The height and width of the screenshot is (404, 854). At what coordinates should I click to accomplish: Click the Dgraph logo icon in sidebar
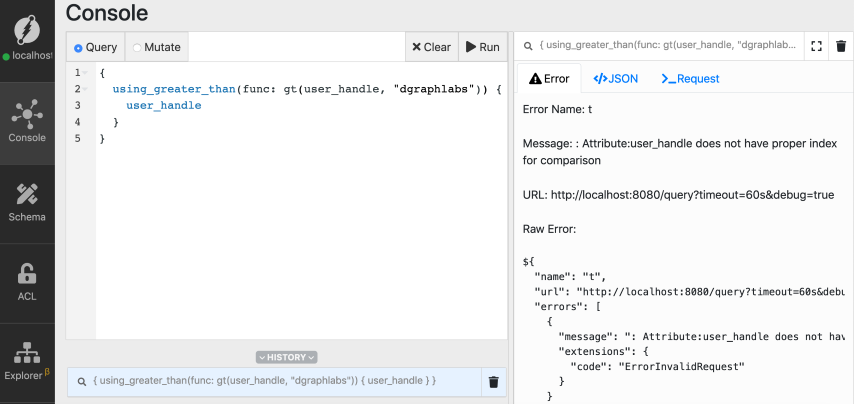[27, 24]
